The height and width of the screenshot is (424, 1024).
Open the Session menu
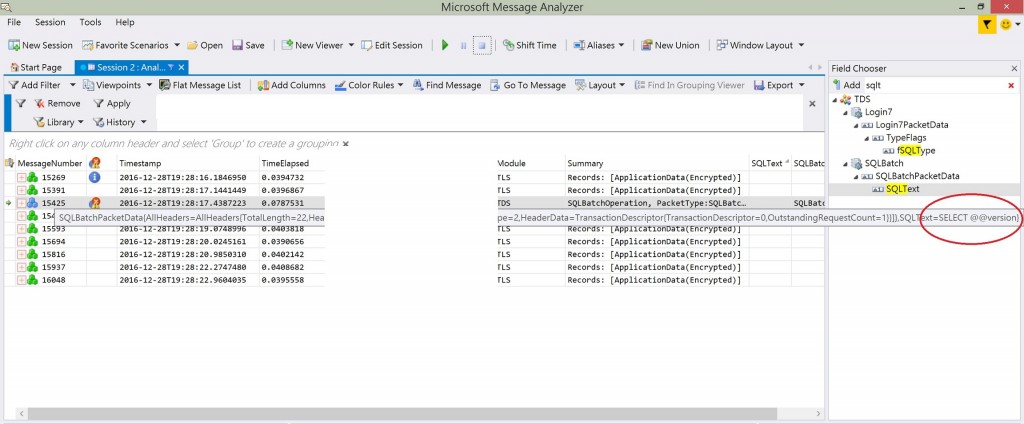[50, 22]
